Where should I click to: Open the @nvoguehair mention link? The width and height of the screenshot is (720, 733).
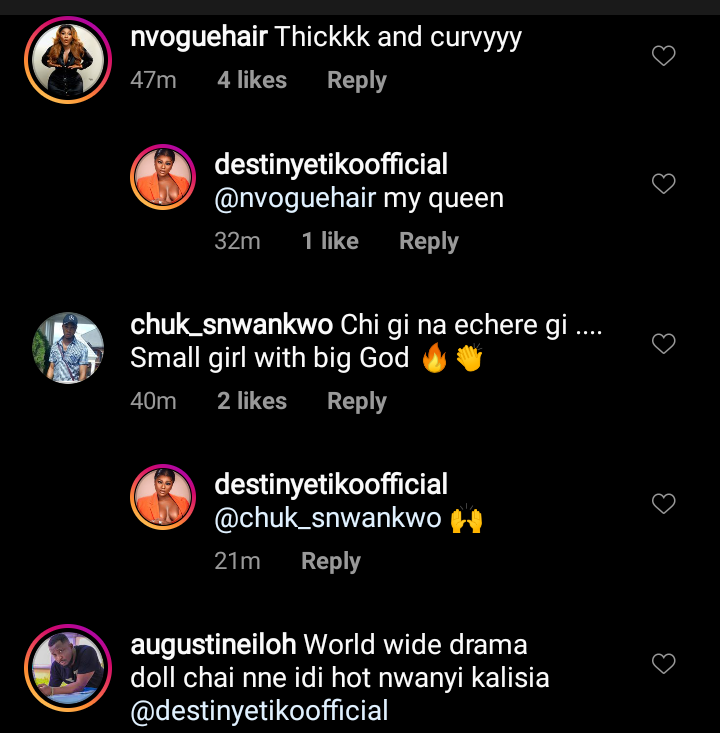295,198
